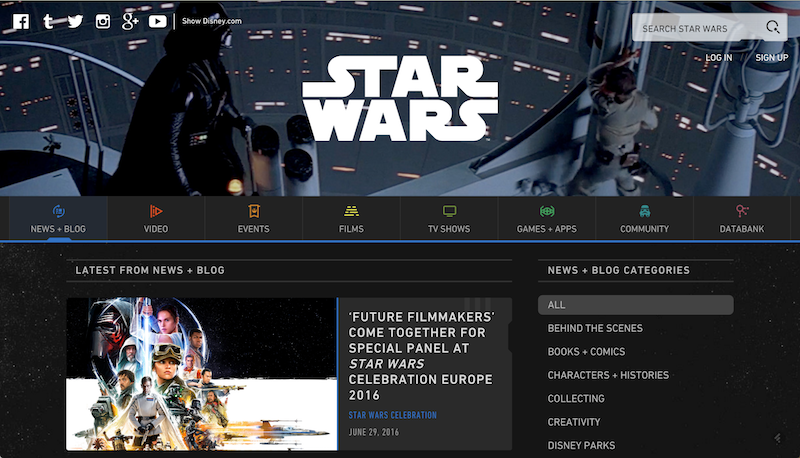This screenshot has width=800, height=458.
Task: Click News + Blog Categories heading
Action: point(618,270)
